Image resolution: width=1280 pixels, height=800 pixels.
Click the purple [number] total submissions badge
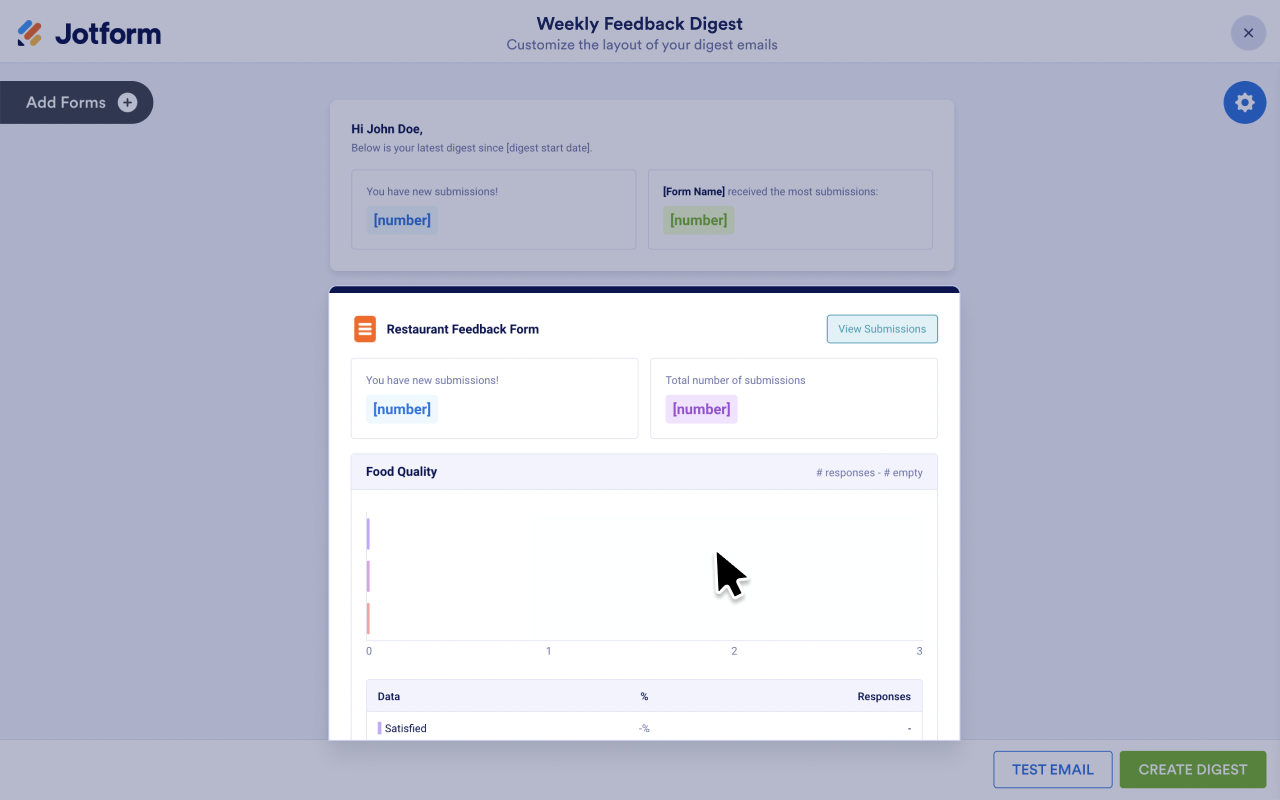[x=701, y=409]
